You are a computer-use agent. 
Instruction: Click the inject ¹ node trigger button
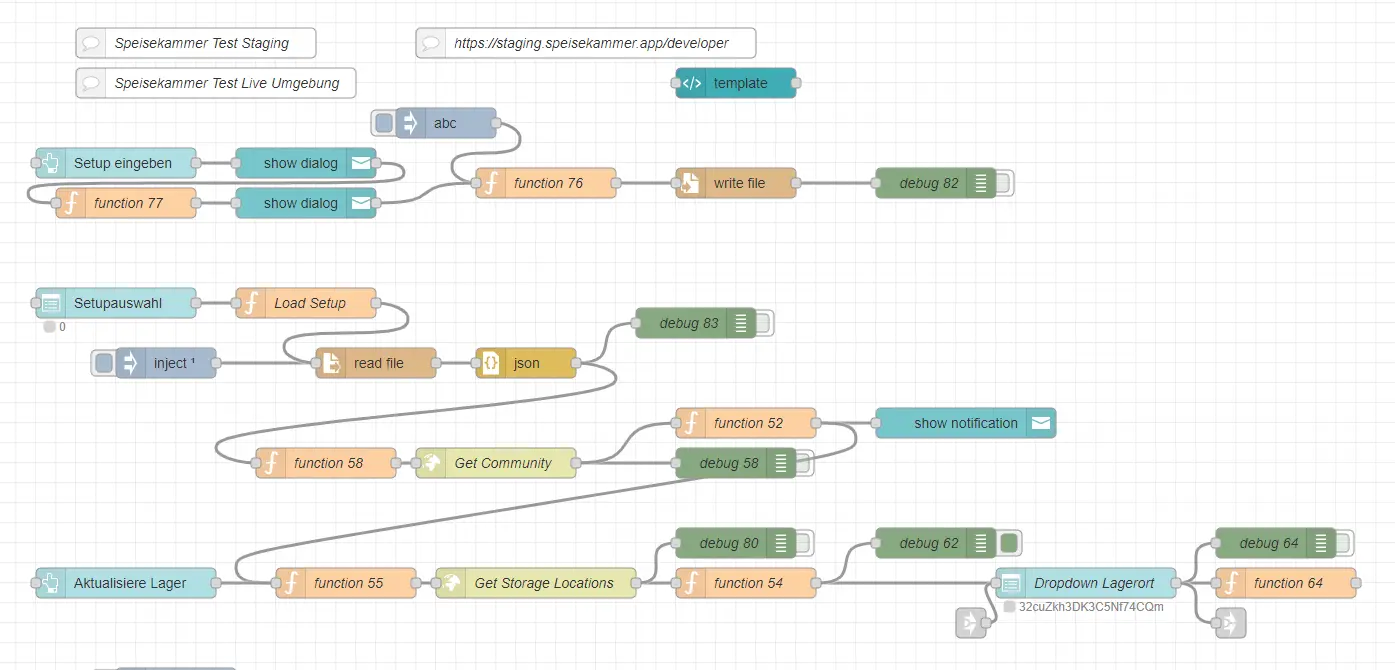(x=104, y=363)
